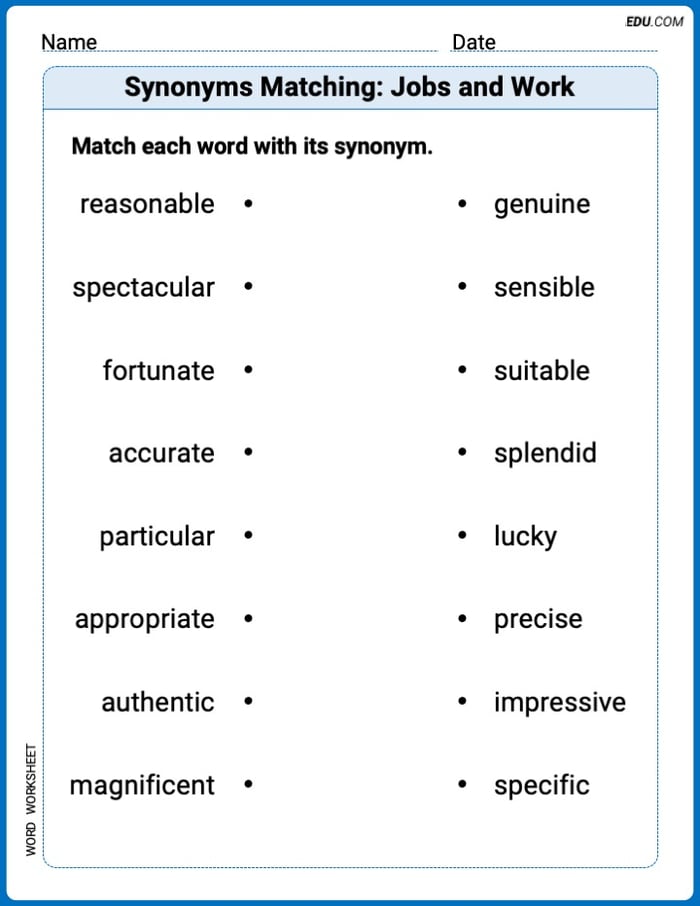
Task: Click the synonym impressive
Action: [x=559, y=702]
